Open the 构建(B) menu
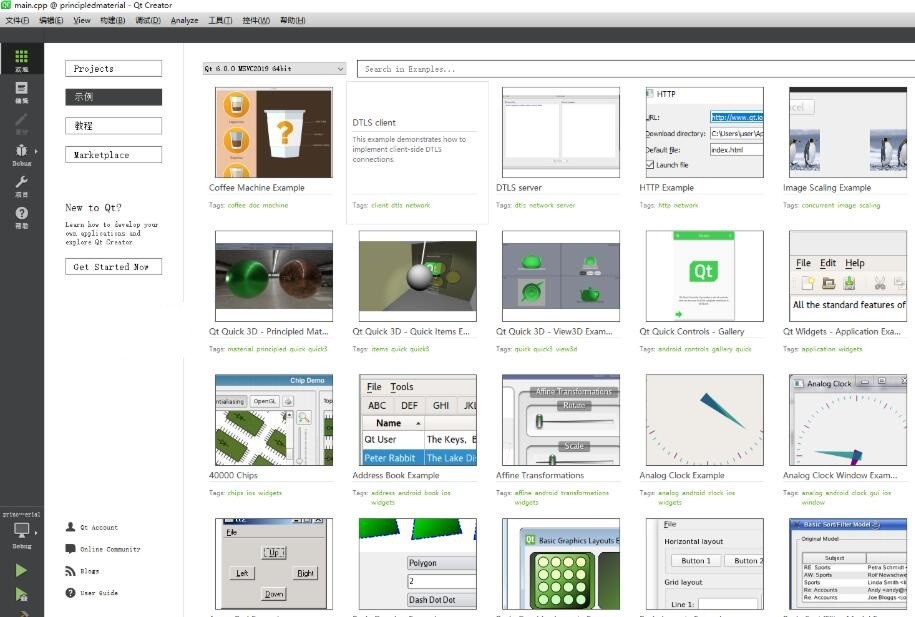 tap(113, 20)
